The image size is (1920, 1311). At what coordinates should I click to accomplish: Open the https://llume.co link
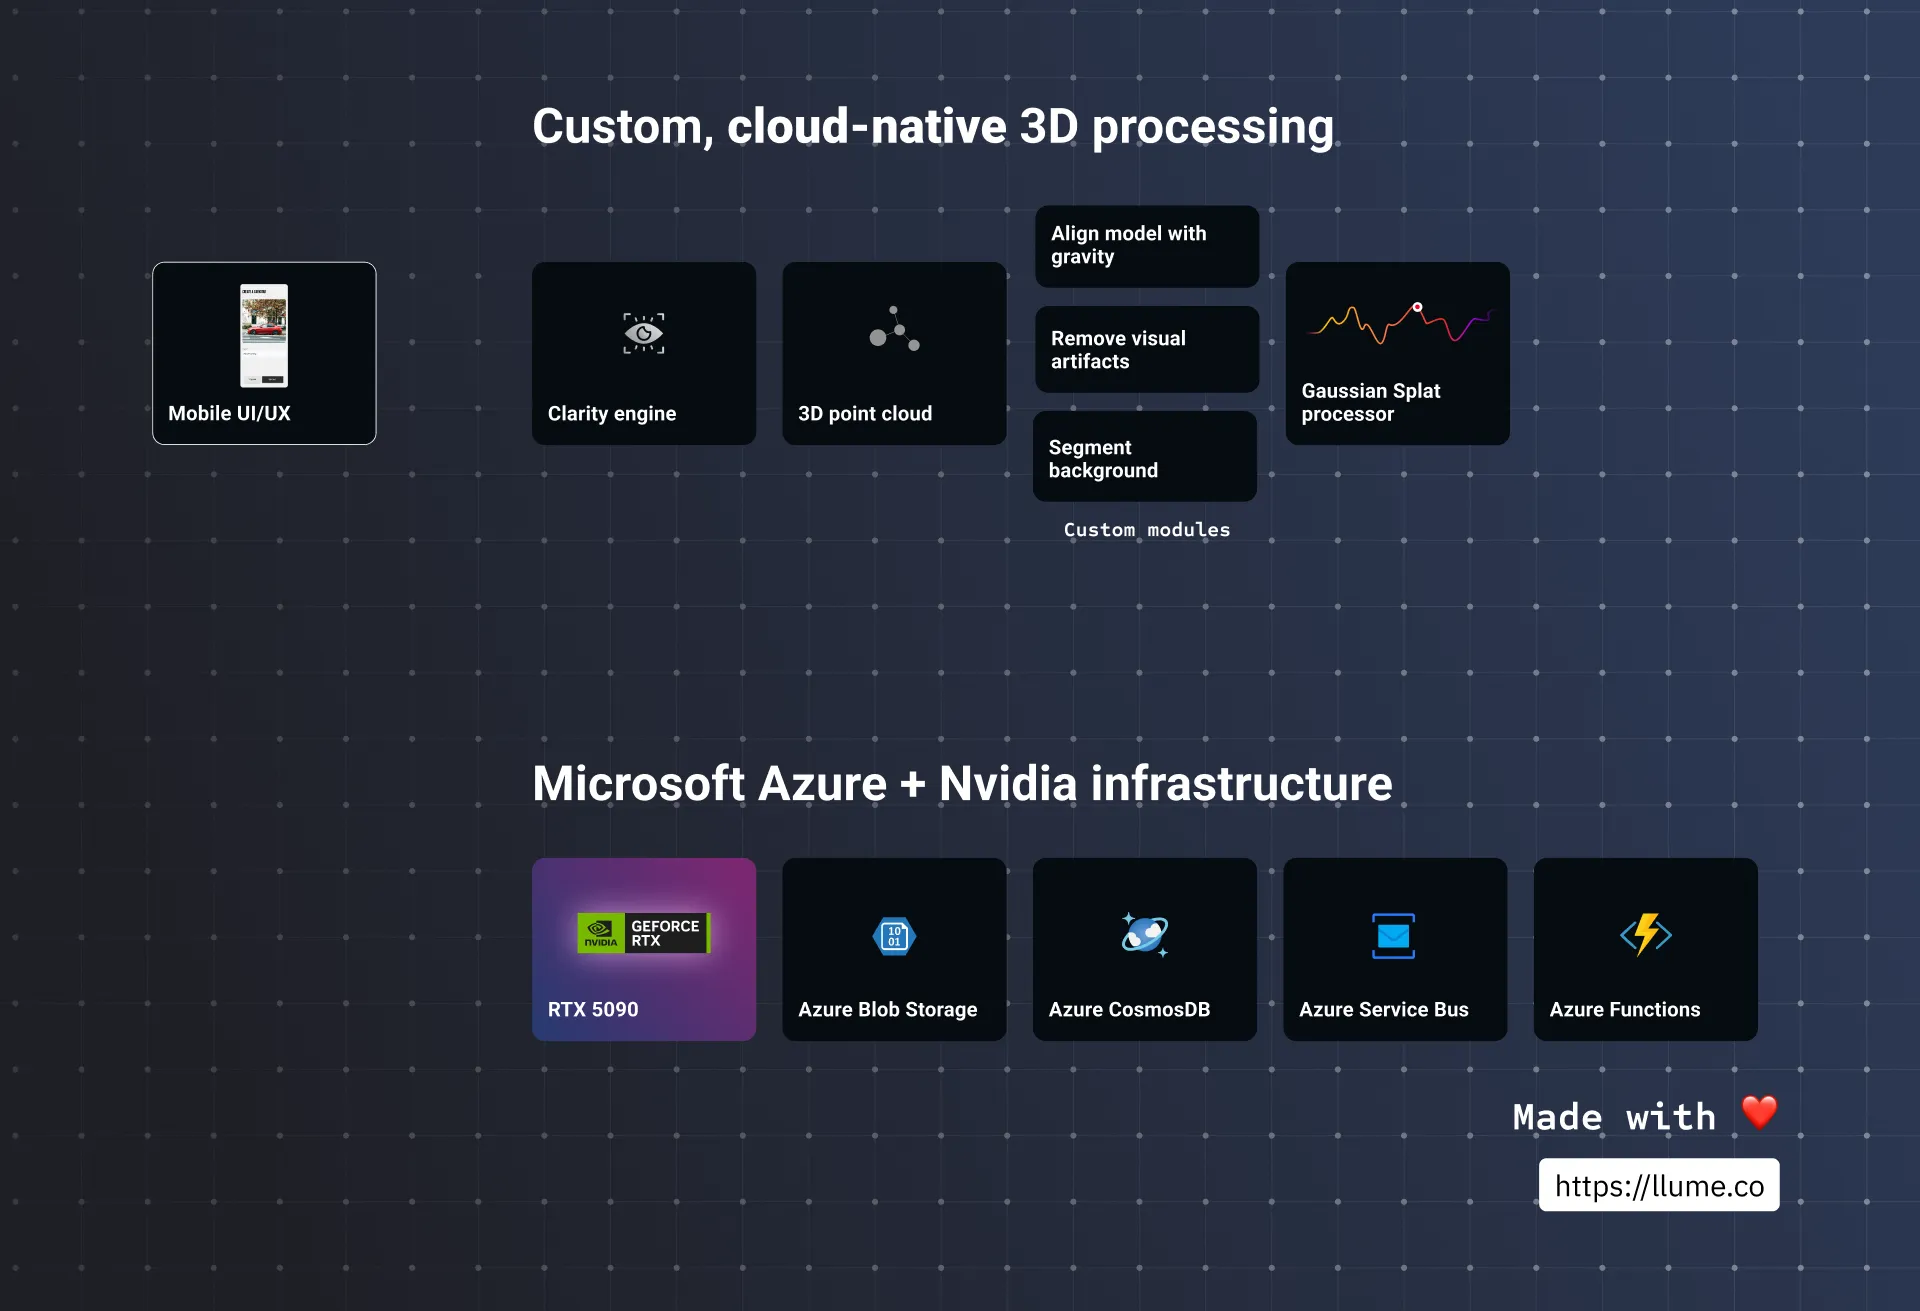[1658, 1185]
